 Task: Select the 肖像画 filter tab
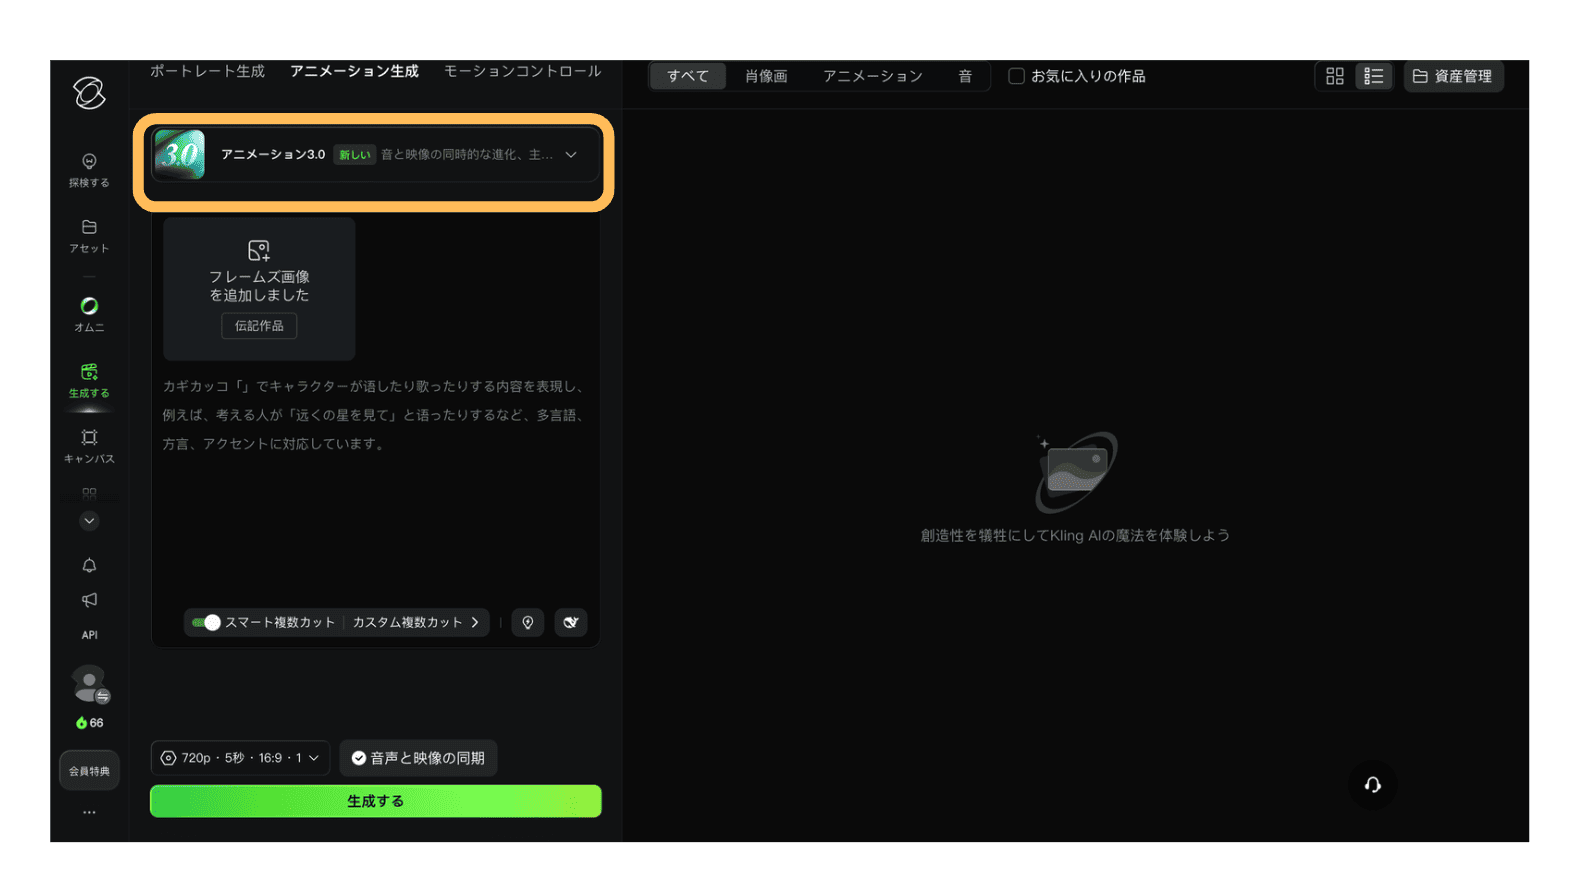[x=766, y=76]
